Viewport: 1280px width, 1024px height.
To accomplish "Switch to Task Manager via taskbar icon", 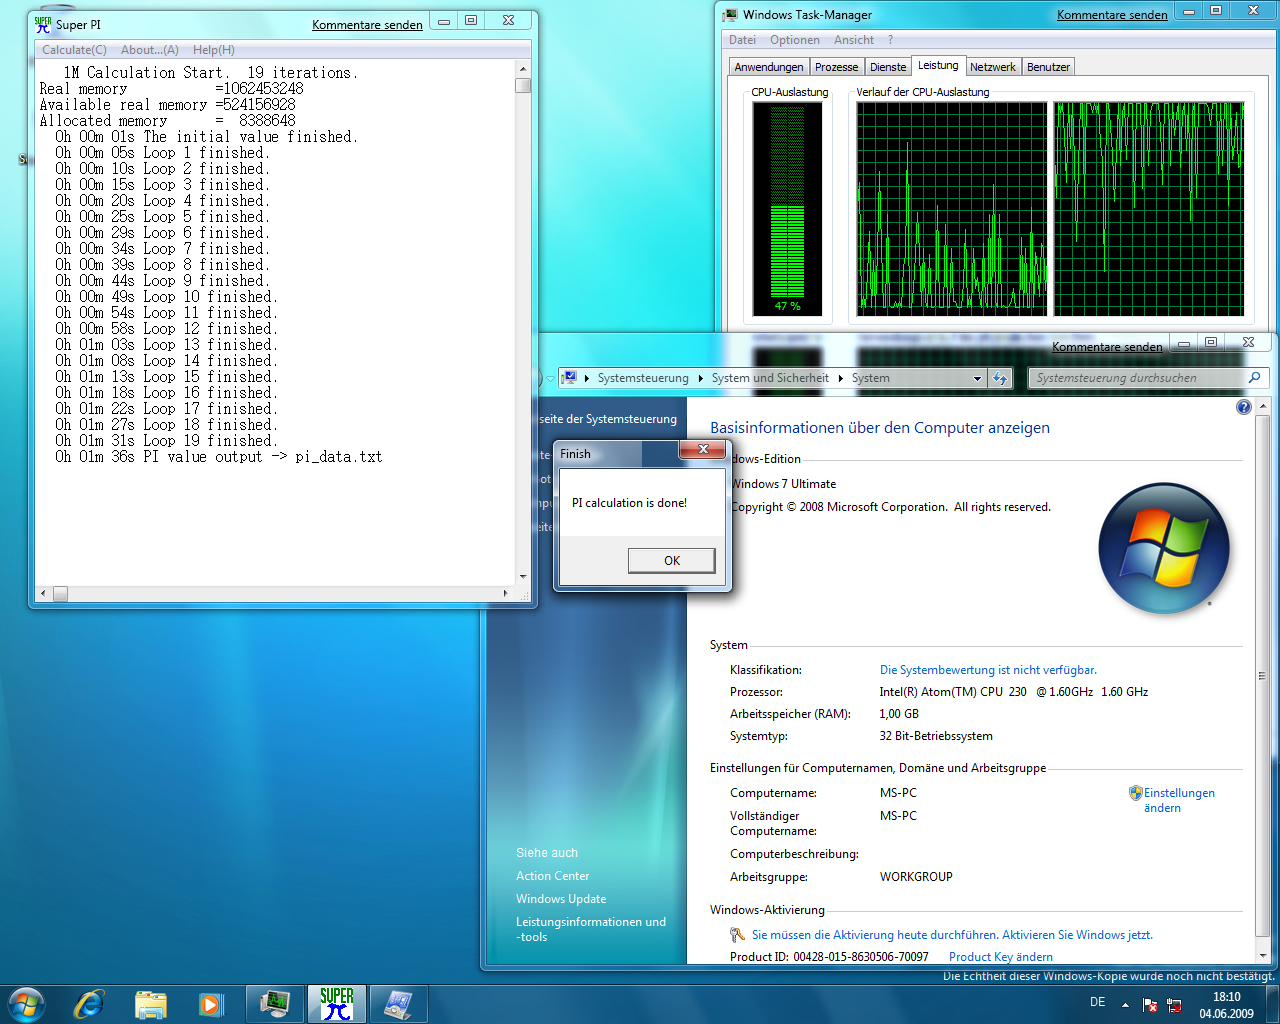I will [x=275, y=1004].
